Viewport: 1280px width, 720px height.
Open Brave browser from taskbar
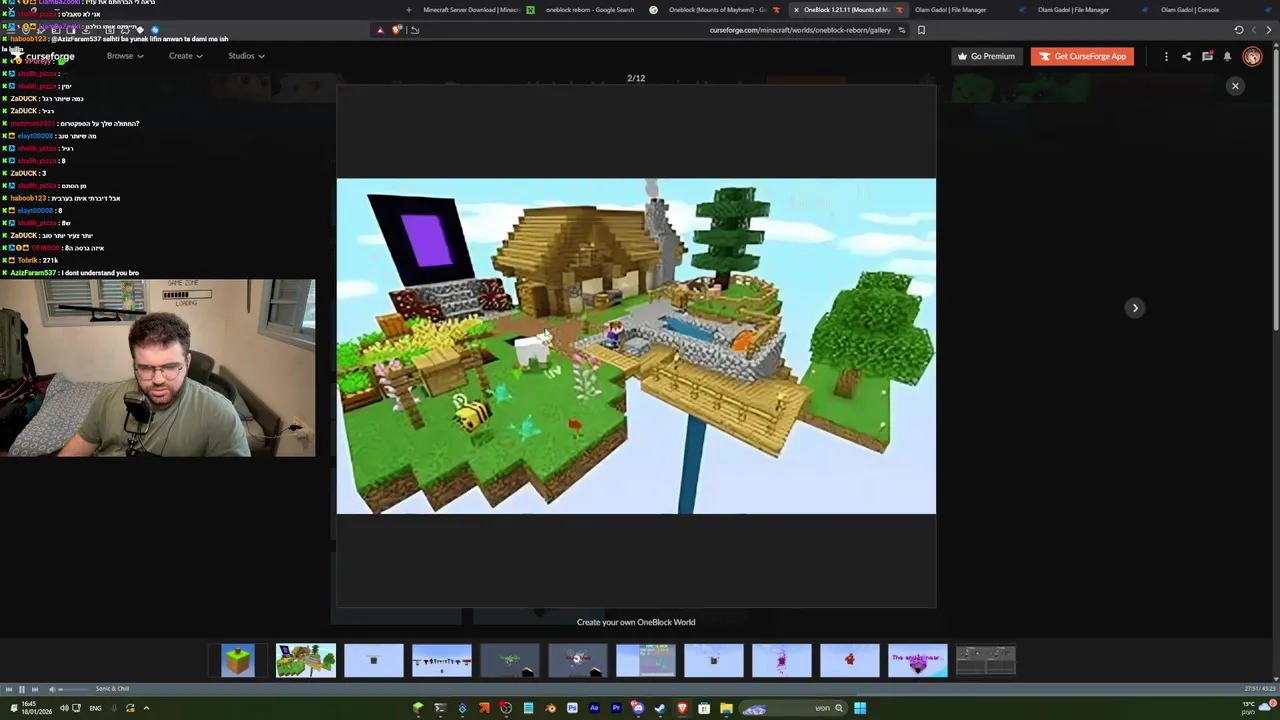pyautogui.click(x=682, y=709)
